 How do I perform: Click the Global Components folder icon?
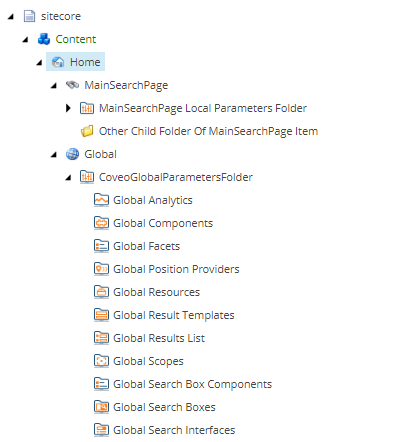101,223
